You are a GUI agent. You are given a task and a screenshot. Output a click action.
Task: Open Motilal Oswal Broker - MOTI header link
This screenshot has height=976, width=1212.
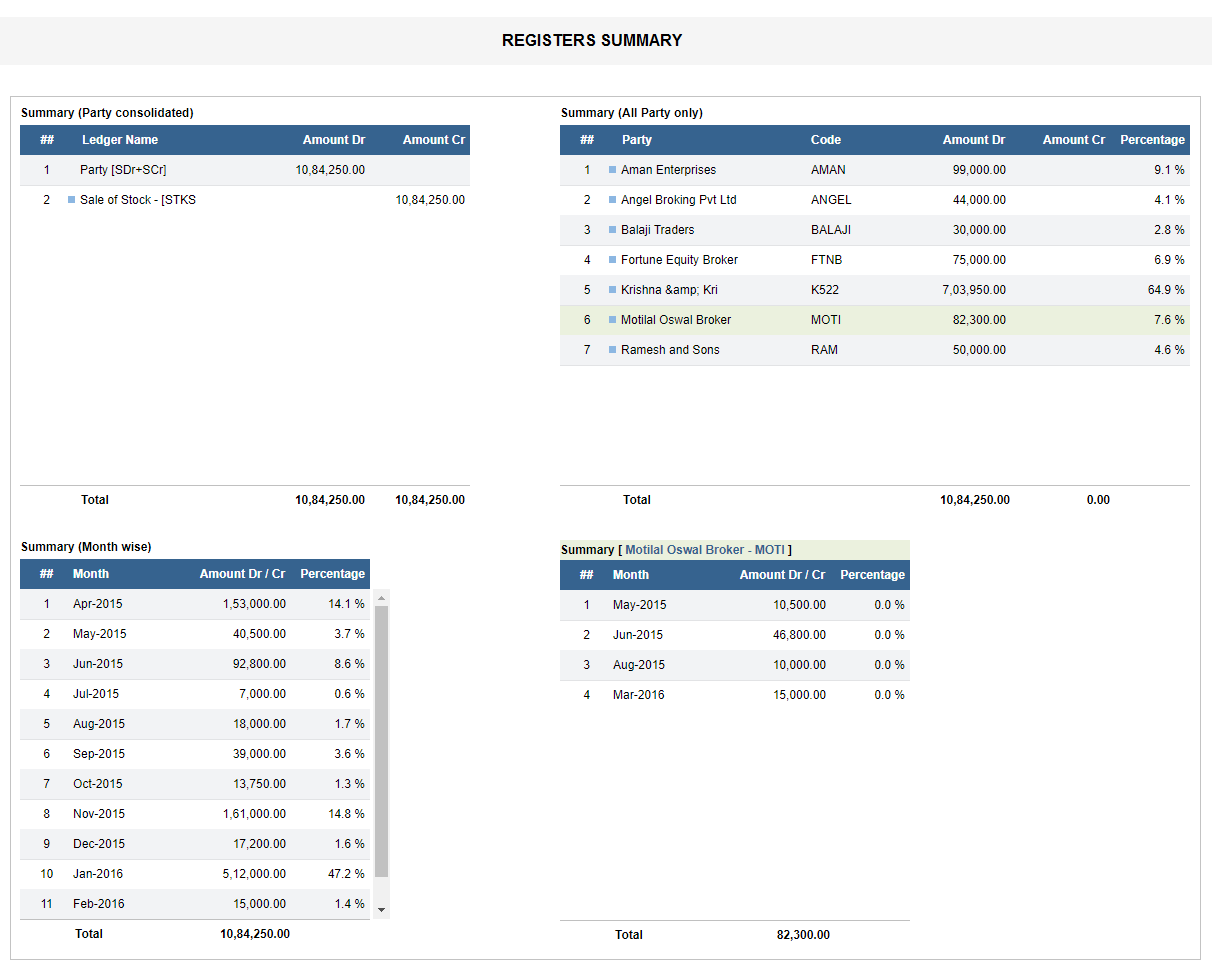click(705, 550)
